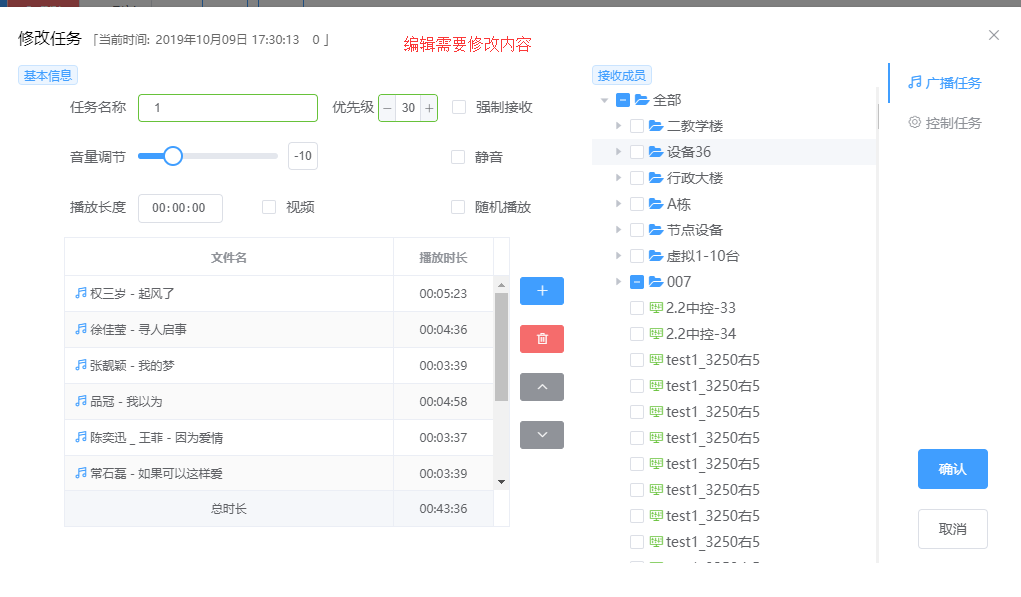Switch to the 控制任务 tab
Image resolution: width=1021 pixels, height=597 pixels.
[944, 123]
